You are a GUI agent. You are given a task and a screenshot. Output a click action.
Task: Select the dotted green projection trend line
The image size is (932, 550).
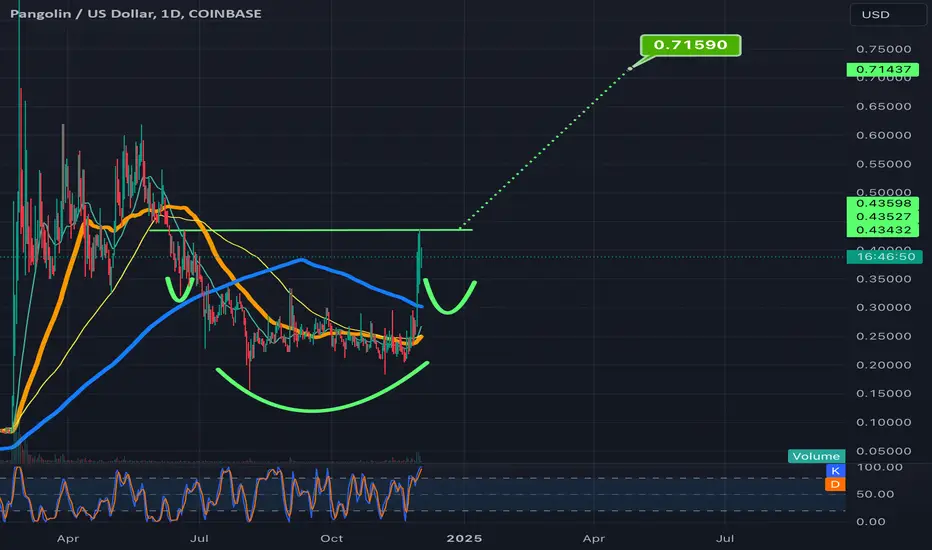pos(546,149)
